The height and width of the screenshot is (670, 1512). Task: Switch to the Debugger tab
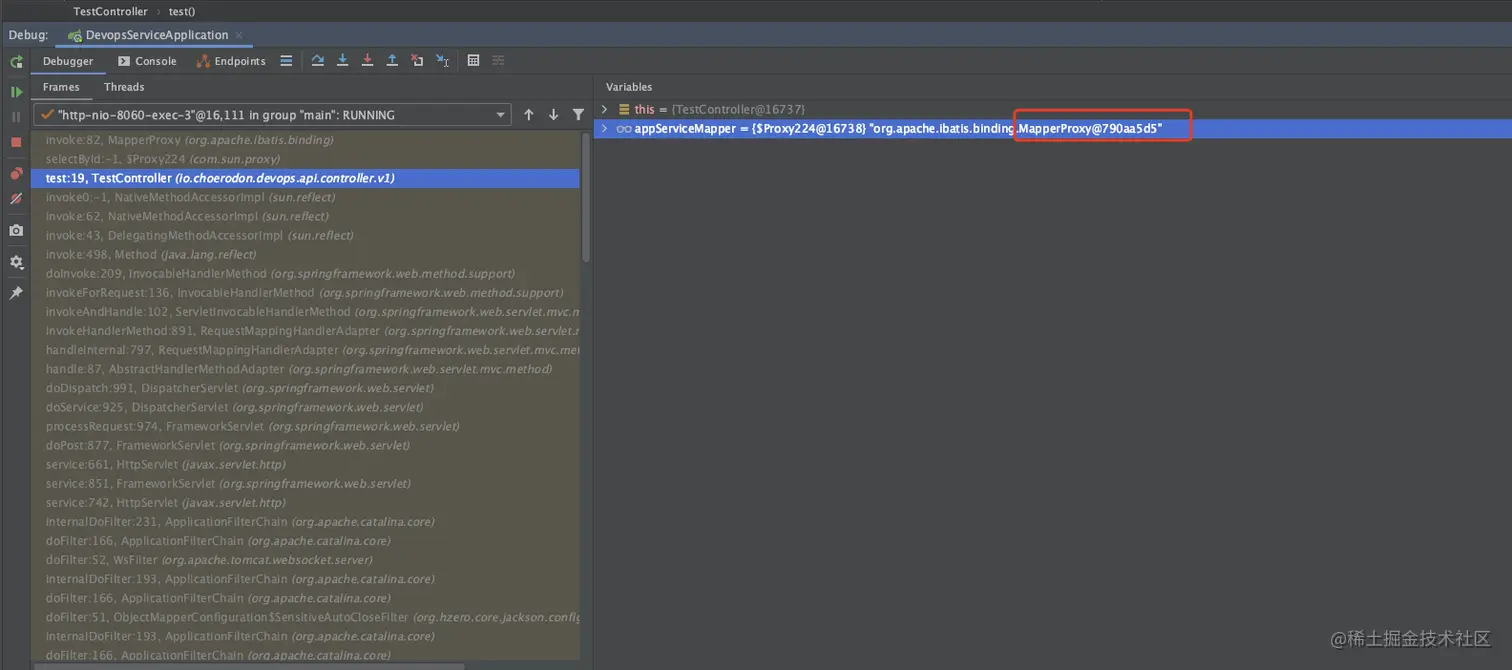pos(68,61)
